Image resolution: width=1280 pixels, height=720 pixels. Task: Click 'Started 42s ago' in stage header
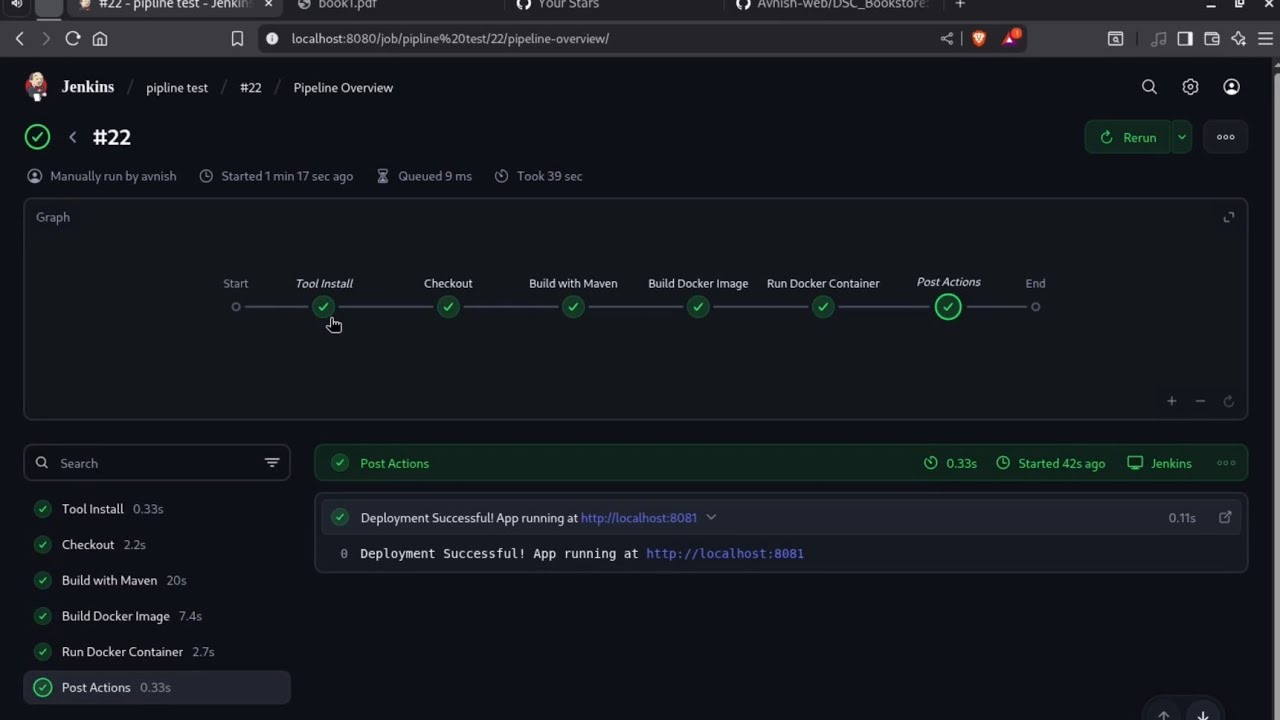pyautogui.click(x=1061, y=463)
